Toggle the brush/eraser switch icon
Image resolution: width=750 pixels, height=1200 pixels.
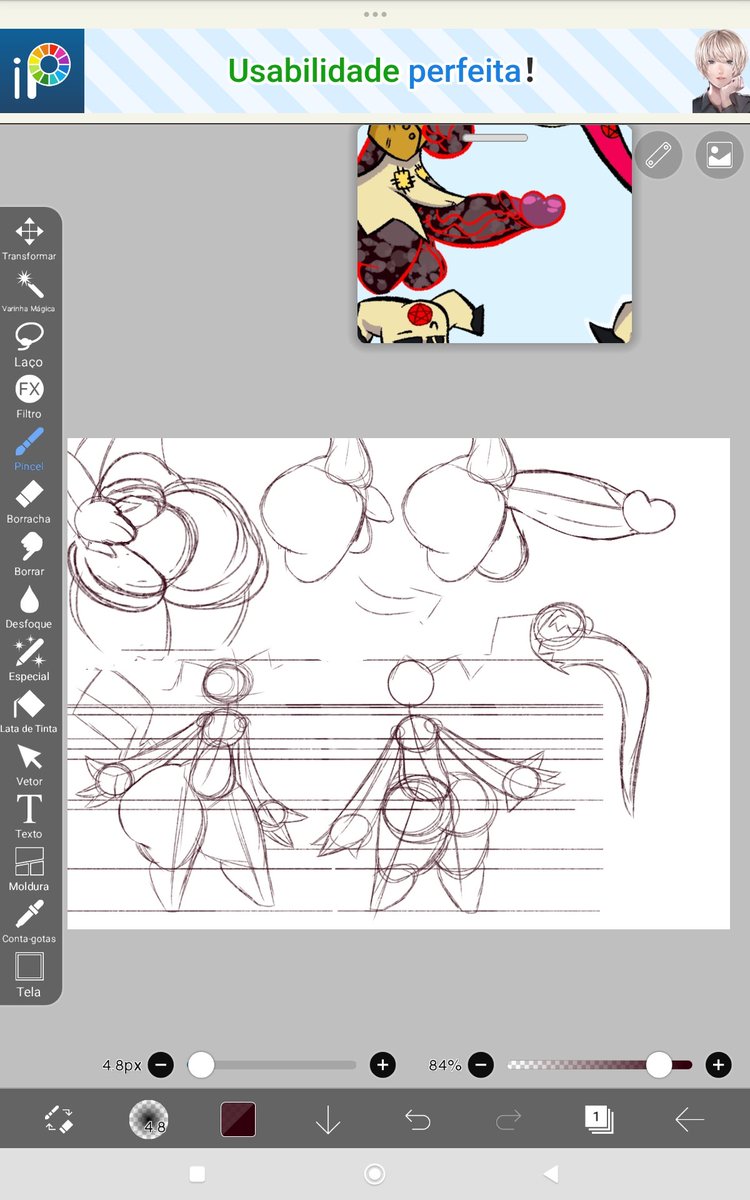pos(59,1120)
